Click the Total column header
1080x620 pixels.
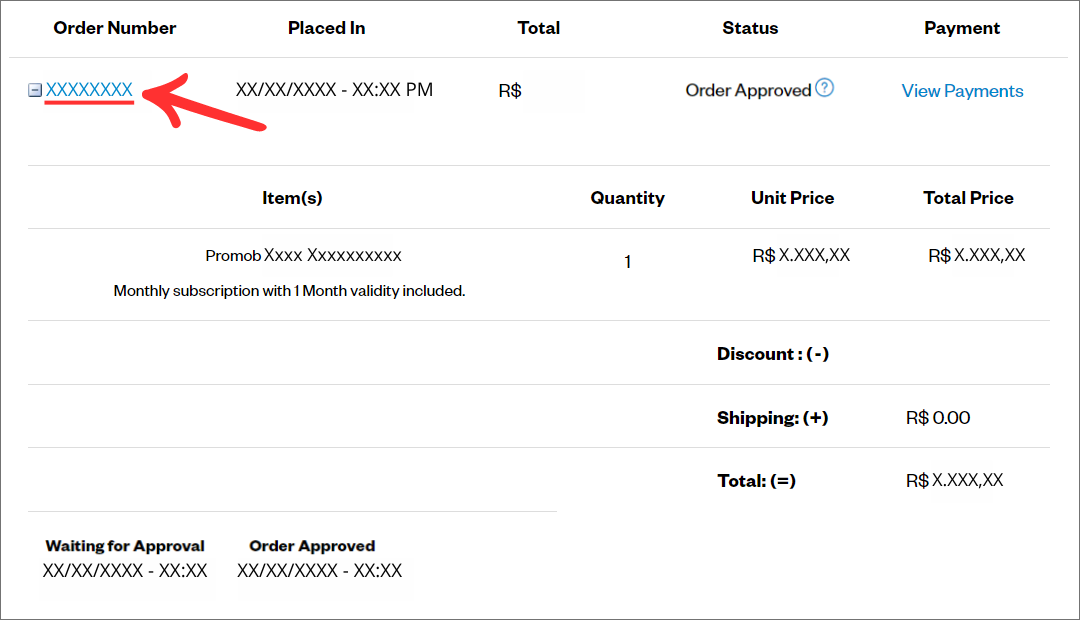pos(538,28)
